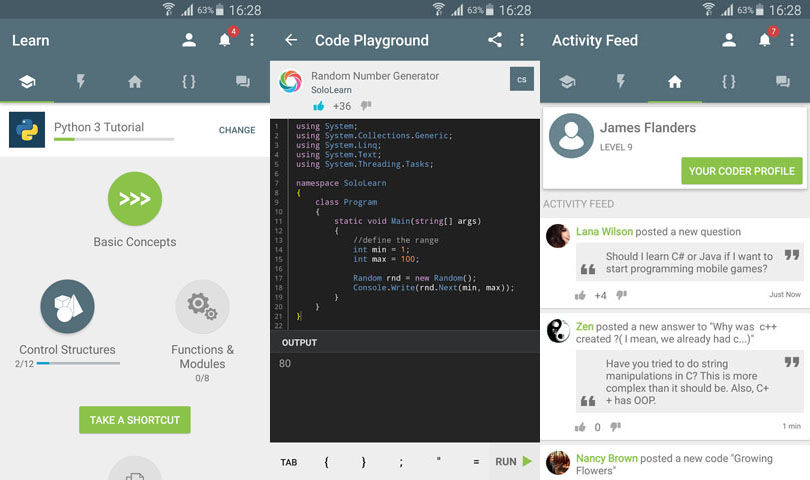Open profile icon in Learn screen header
Image resolution: width=810 pixels, height=480 pixels.
189,40
